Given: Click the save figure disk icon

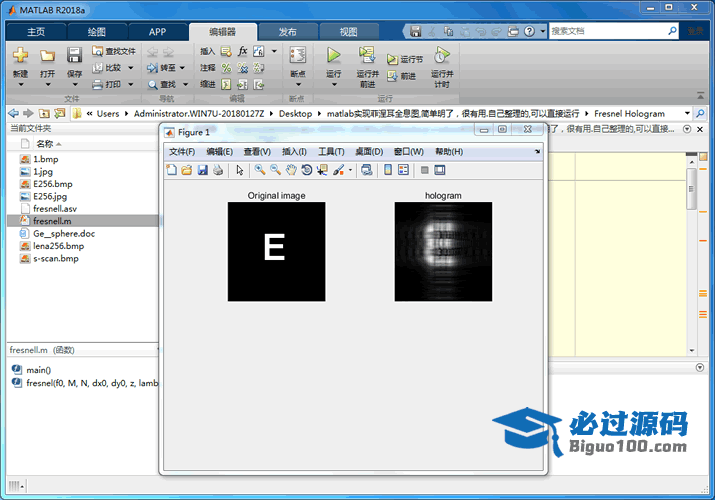Looking at the screenshot, I should coord(202,170).
